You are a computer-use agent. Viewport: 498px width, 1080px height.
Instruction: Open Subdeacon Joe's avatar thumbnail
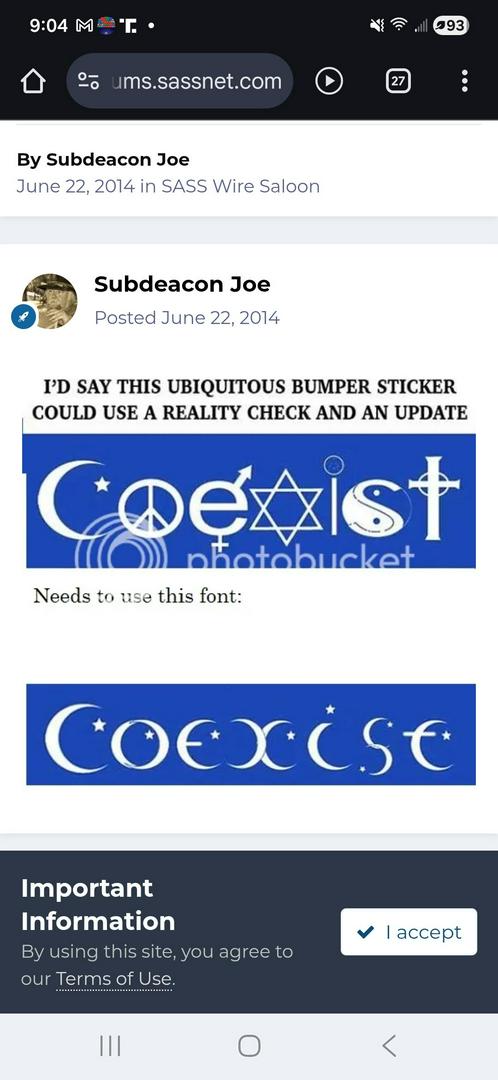click(50, 301)
